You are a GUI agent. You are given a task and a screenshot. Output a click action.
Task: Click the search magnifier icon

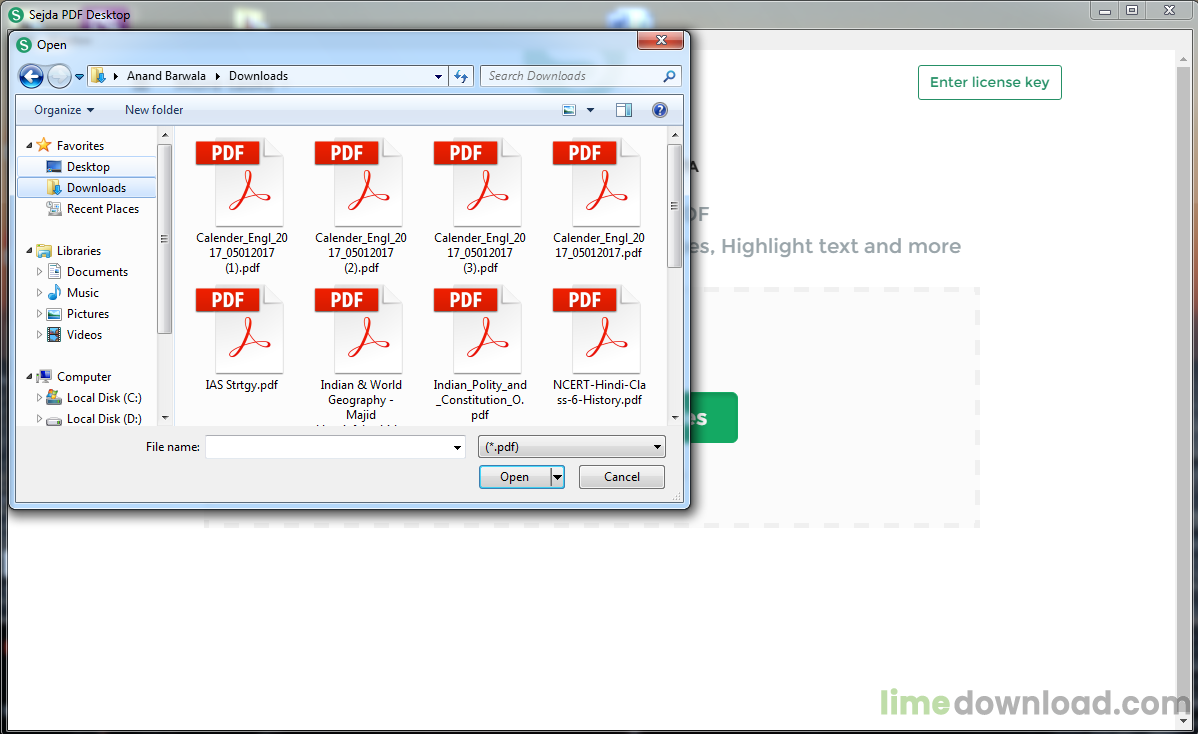click(669, 76)
